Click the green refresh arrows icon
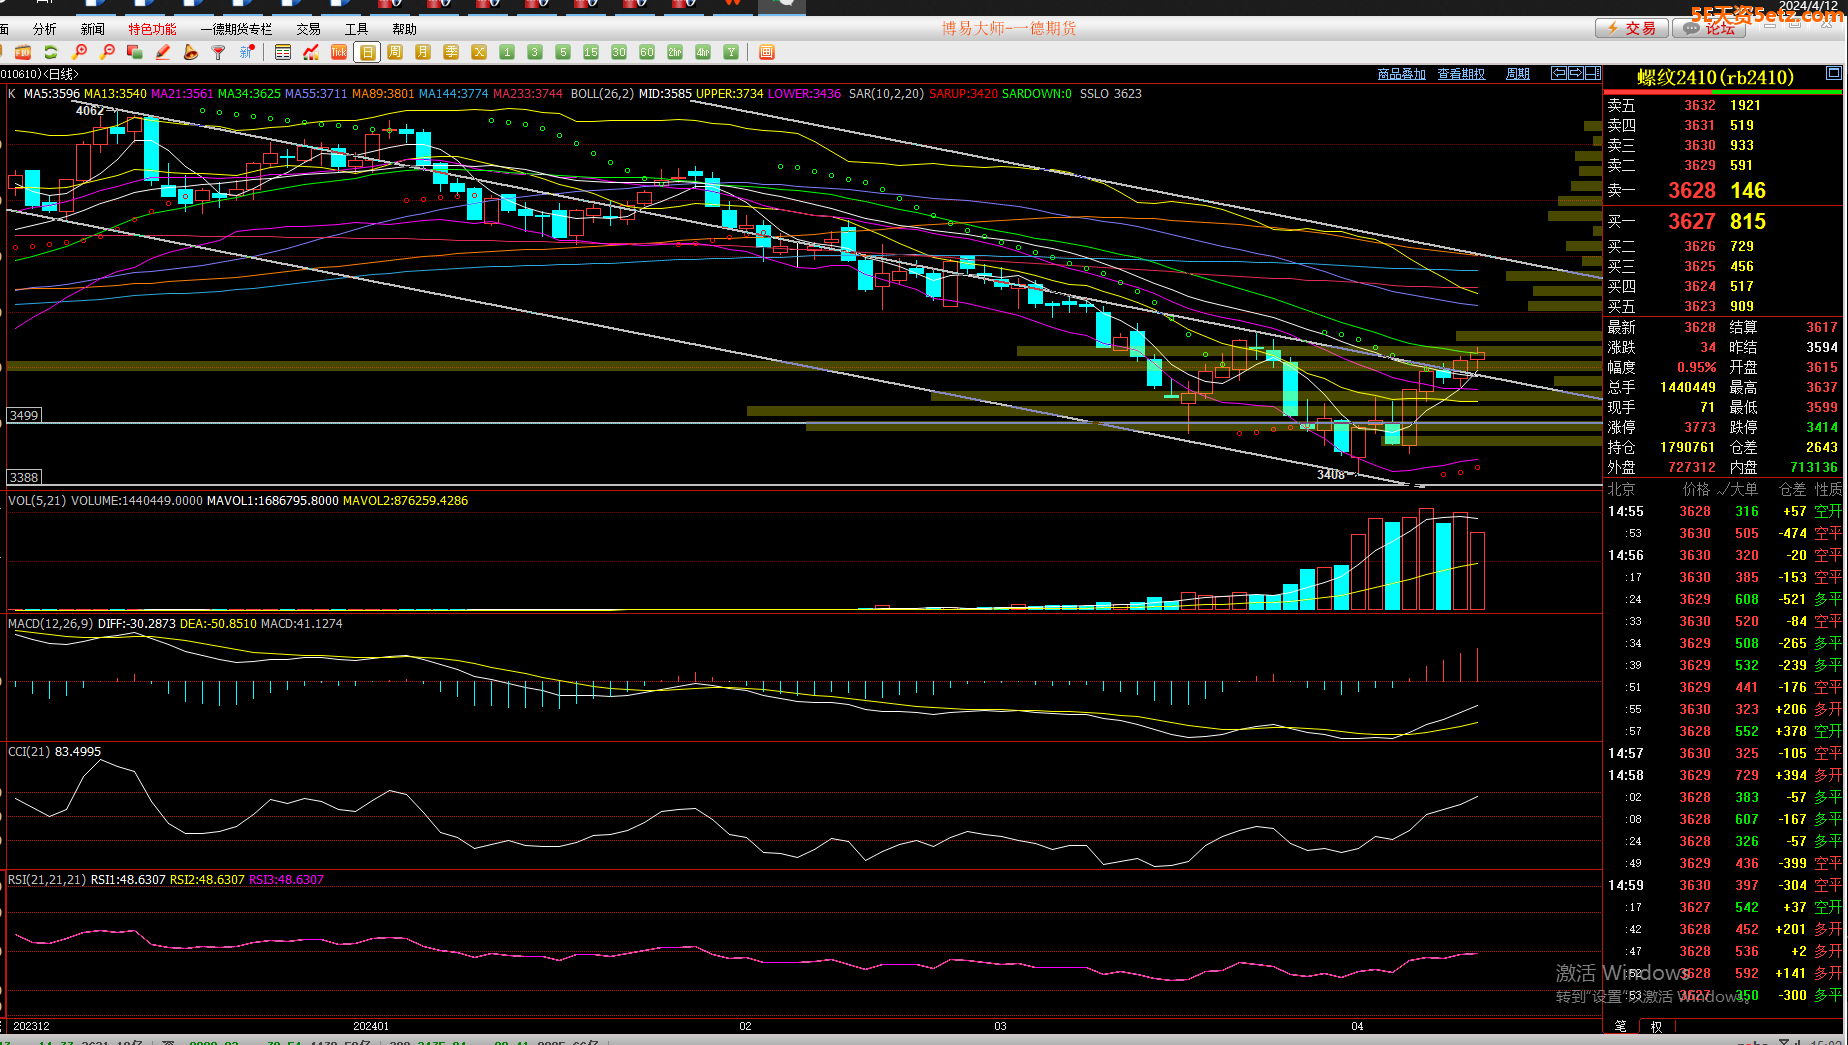The height and width of the screenshot is (1045, 1848). (x=51, y=52)
